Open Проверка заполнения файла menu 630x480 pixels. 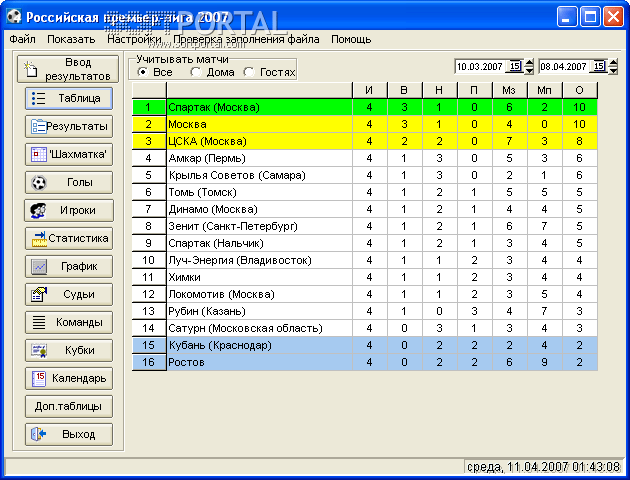point(246,39)
